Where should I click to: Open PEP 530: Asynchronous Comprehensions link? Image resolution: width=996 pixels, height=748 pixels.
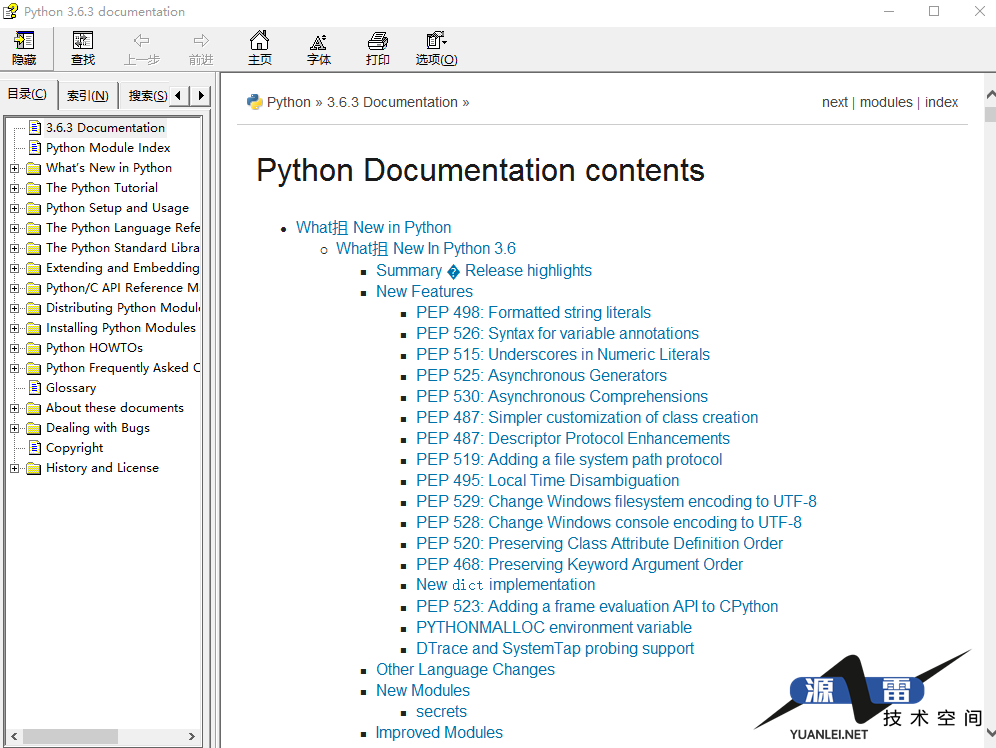point(562,396)
